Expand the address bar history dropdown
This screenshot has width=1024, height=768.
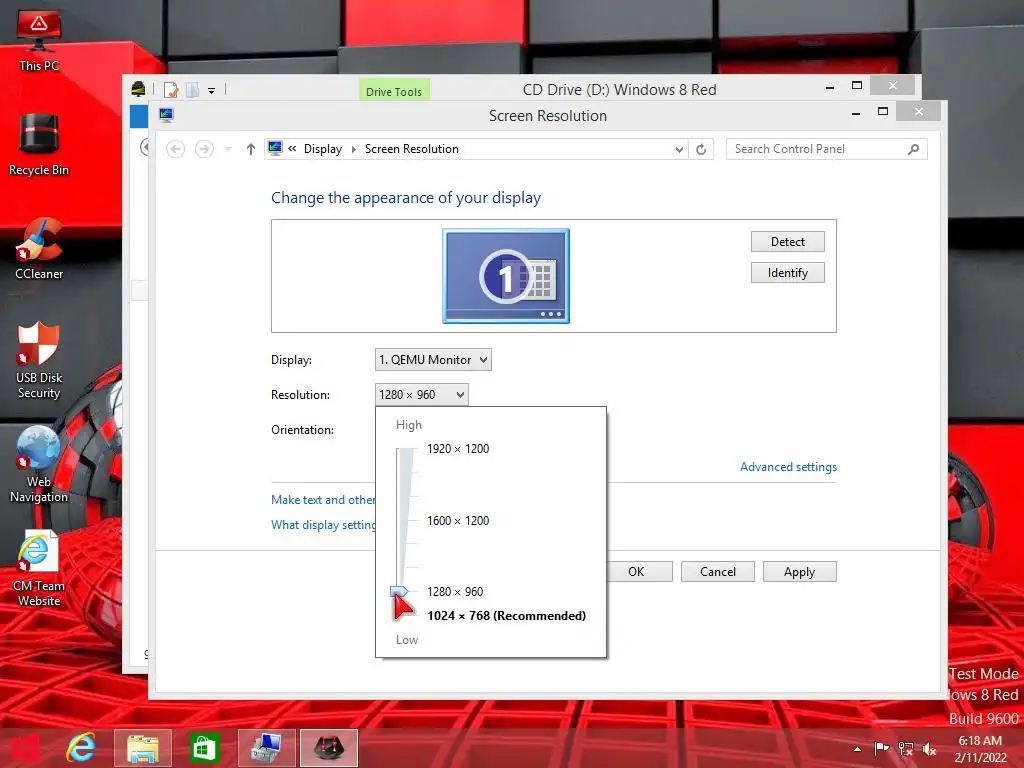[x=679, y=149]
